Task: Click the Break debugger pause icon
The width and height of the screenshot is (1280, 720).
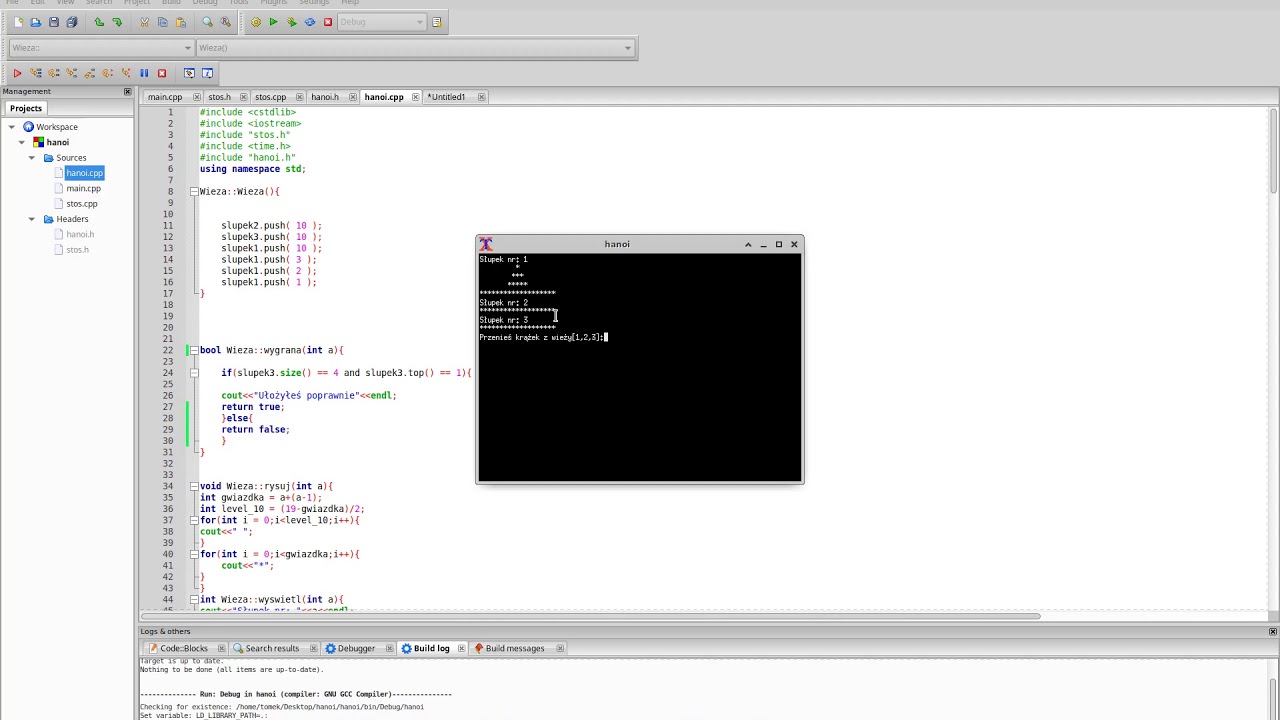Action: click(x=144, y=73)
